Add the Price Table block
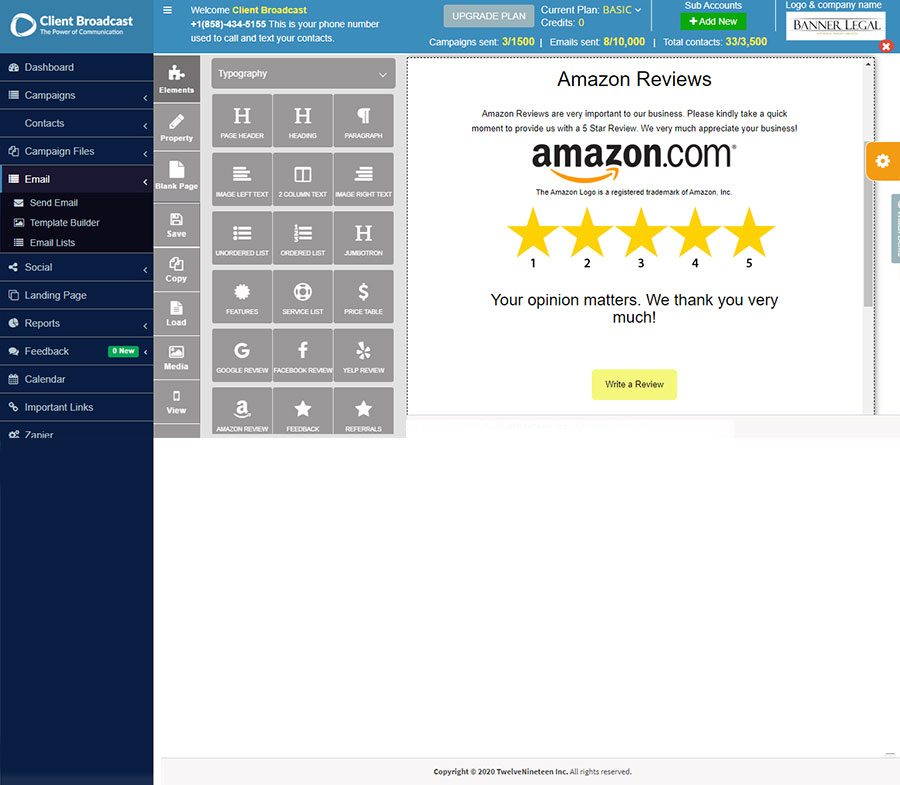Image resolution: width=900 pixels, height=785 pixels. click(363, 297)
